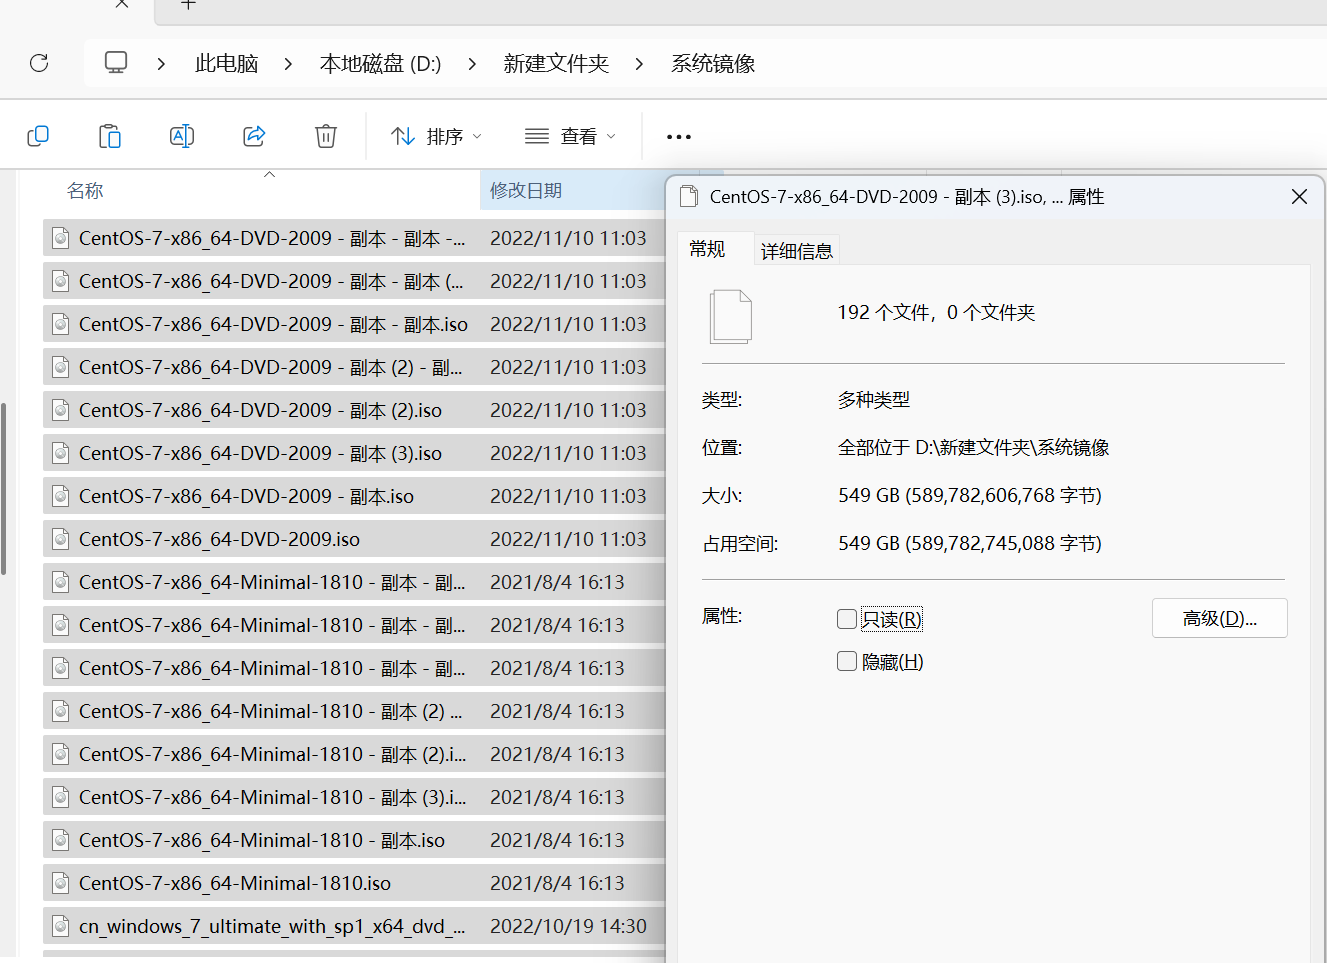Click the Copy icon in the toolbar
This screenshot has width=1327, height=963.
[x=38, y=136]
